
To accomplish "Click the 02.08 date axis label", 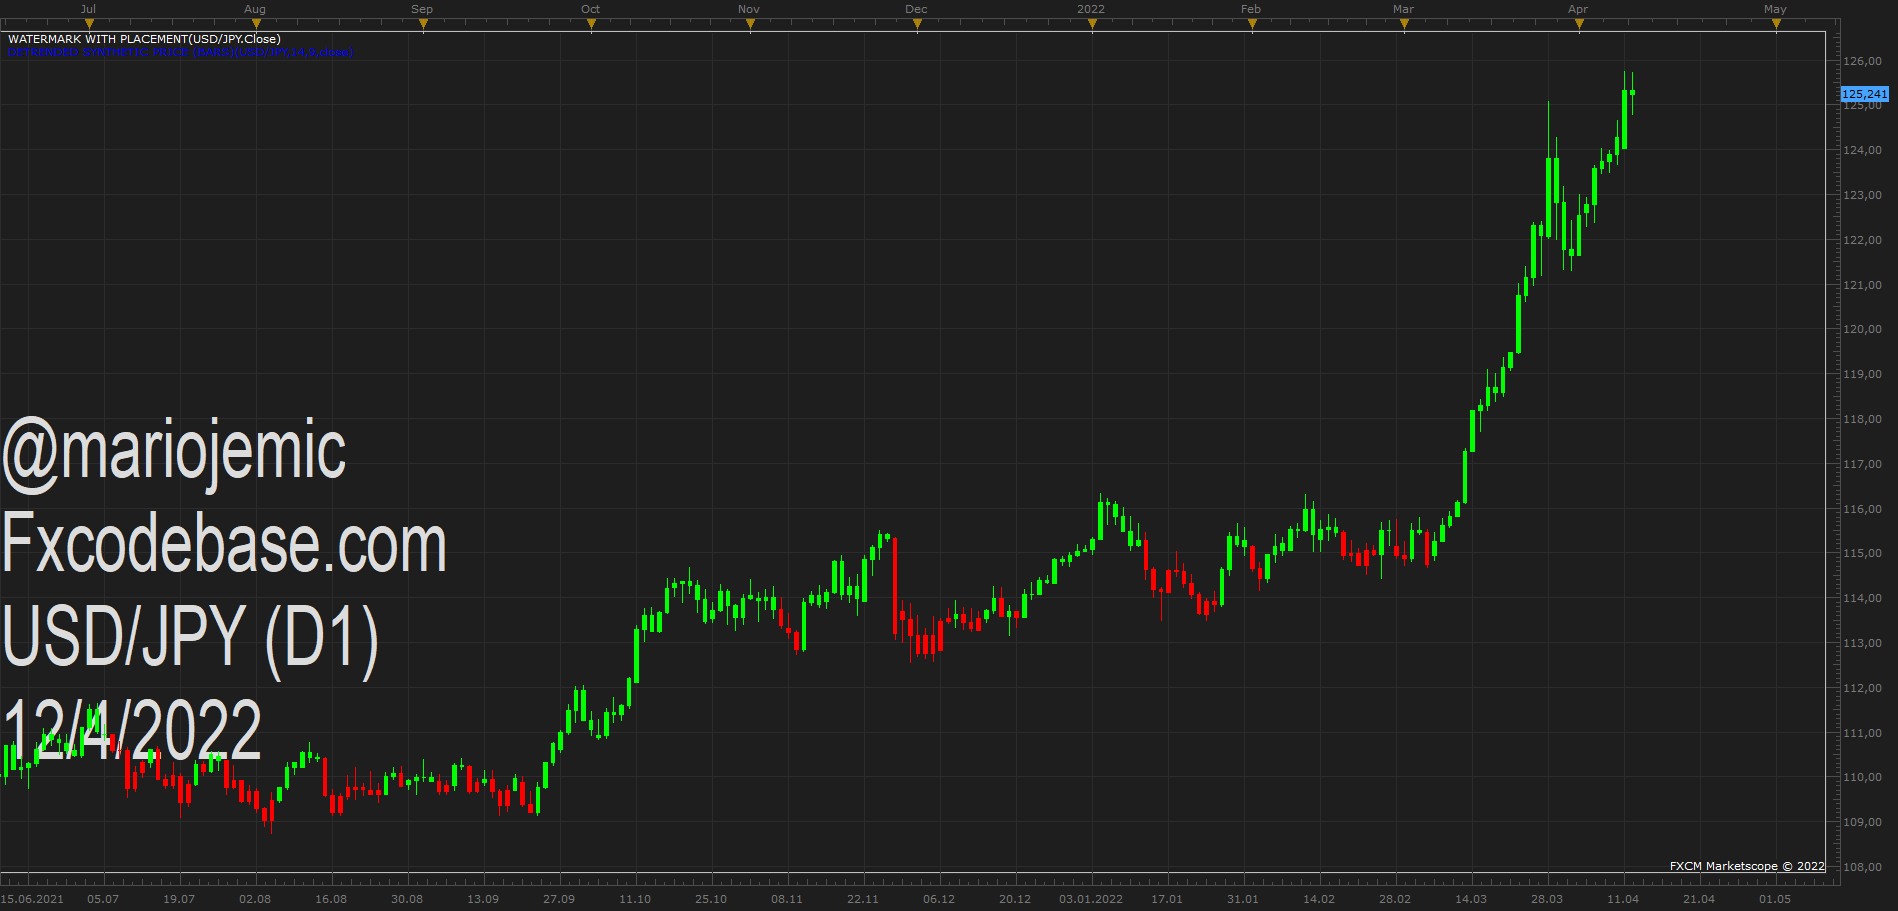I will pyautogui.click(x=255, y=899).
